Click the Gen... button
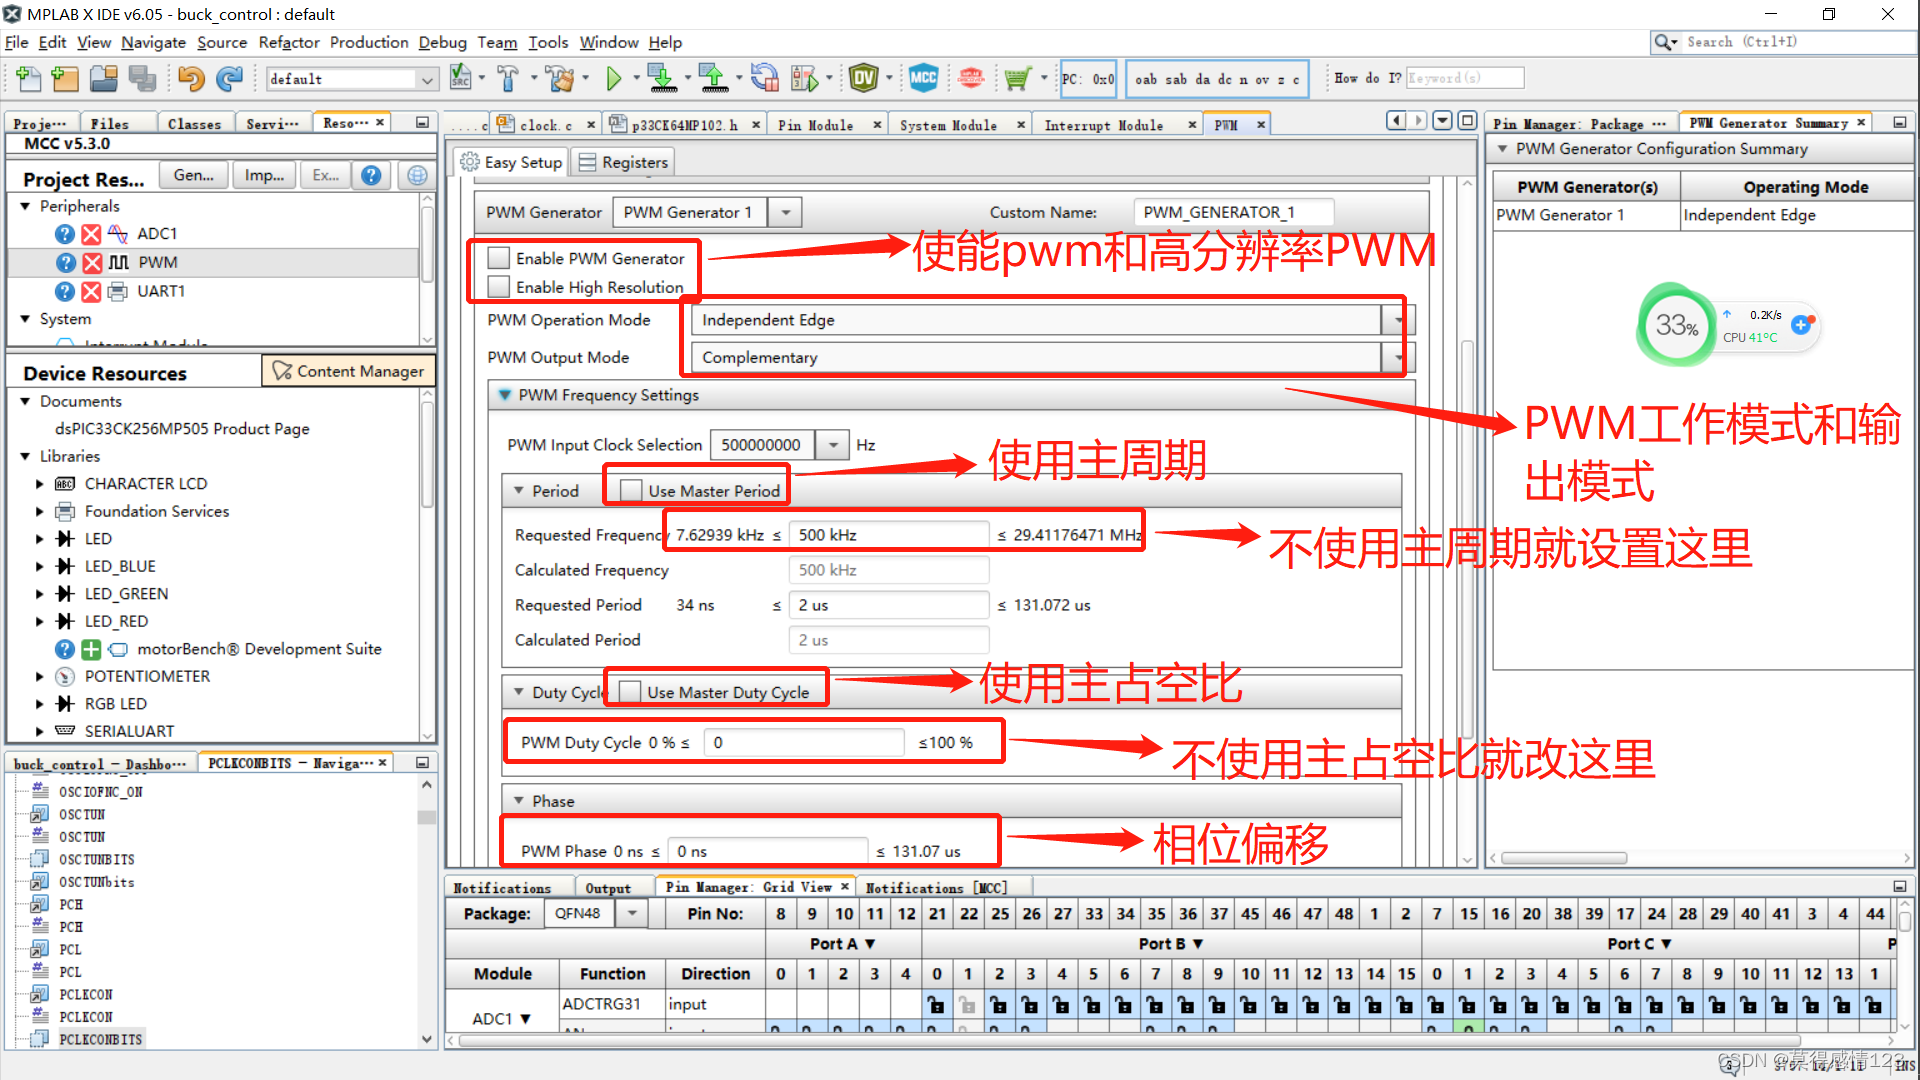Image resolution: width=1920 pixels, height=1080 pixels. click(x=193, y=175)
